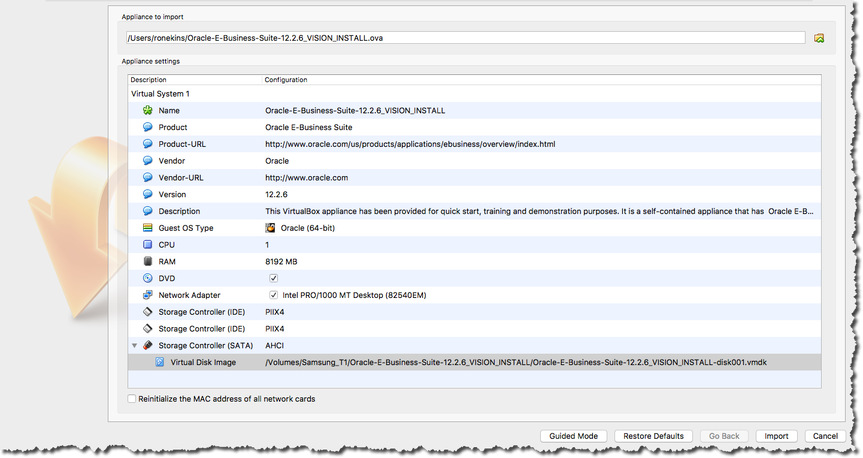Click the Oracle E-Business Suite product value
Viewport: 863px width, 458px height.
309,127
